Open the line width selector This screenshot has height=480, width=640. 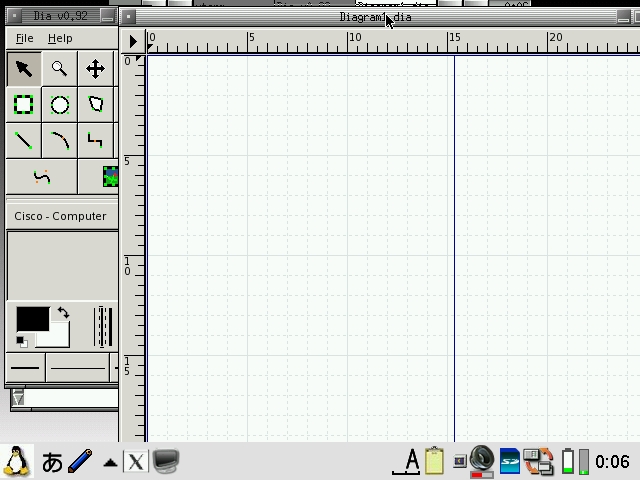coord(102,327)
